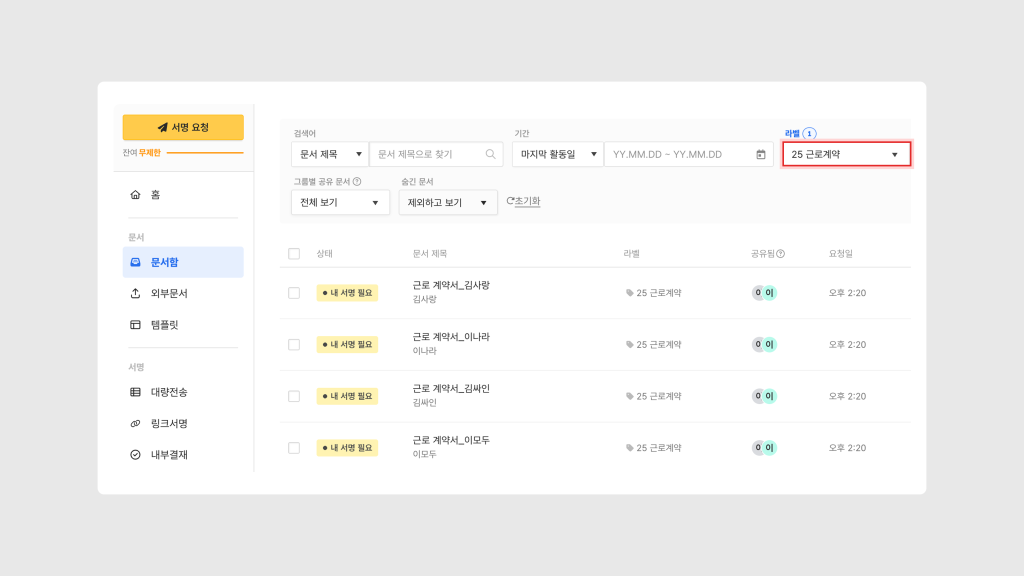Image resolution: width=1024 pixels, height=576 pixels.
Task: Toggle the select-all checkbox in table header
Action: (x=294, y=254)
